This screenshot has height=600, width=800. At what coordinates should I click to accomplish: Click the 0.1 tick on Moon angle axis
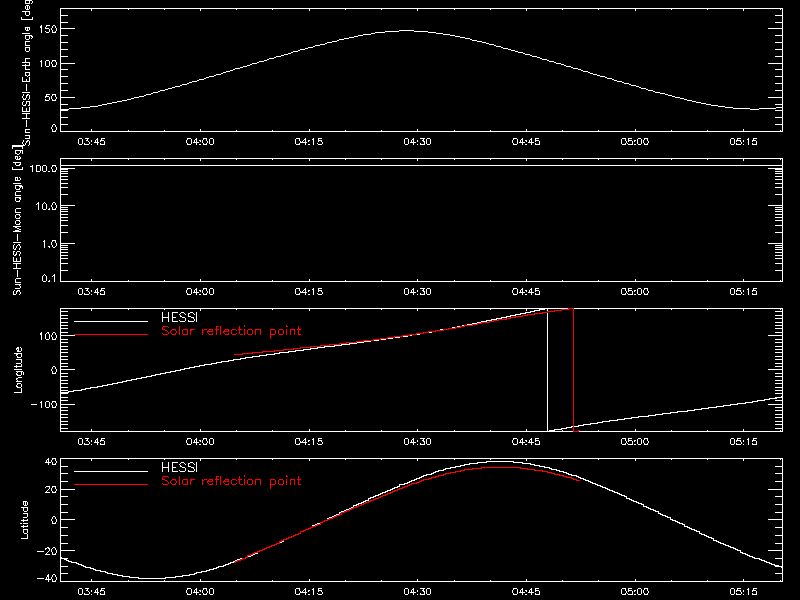(x=49, y=278)
